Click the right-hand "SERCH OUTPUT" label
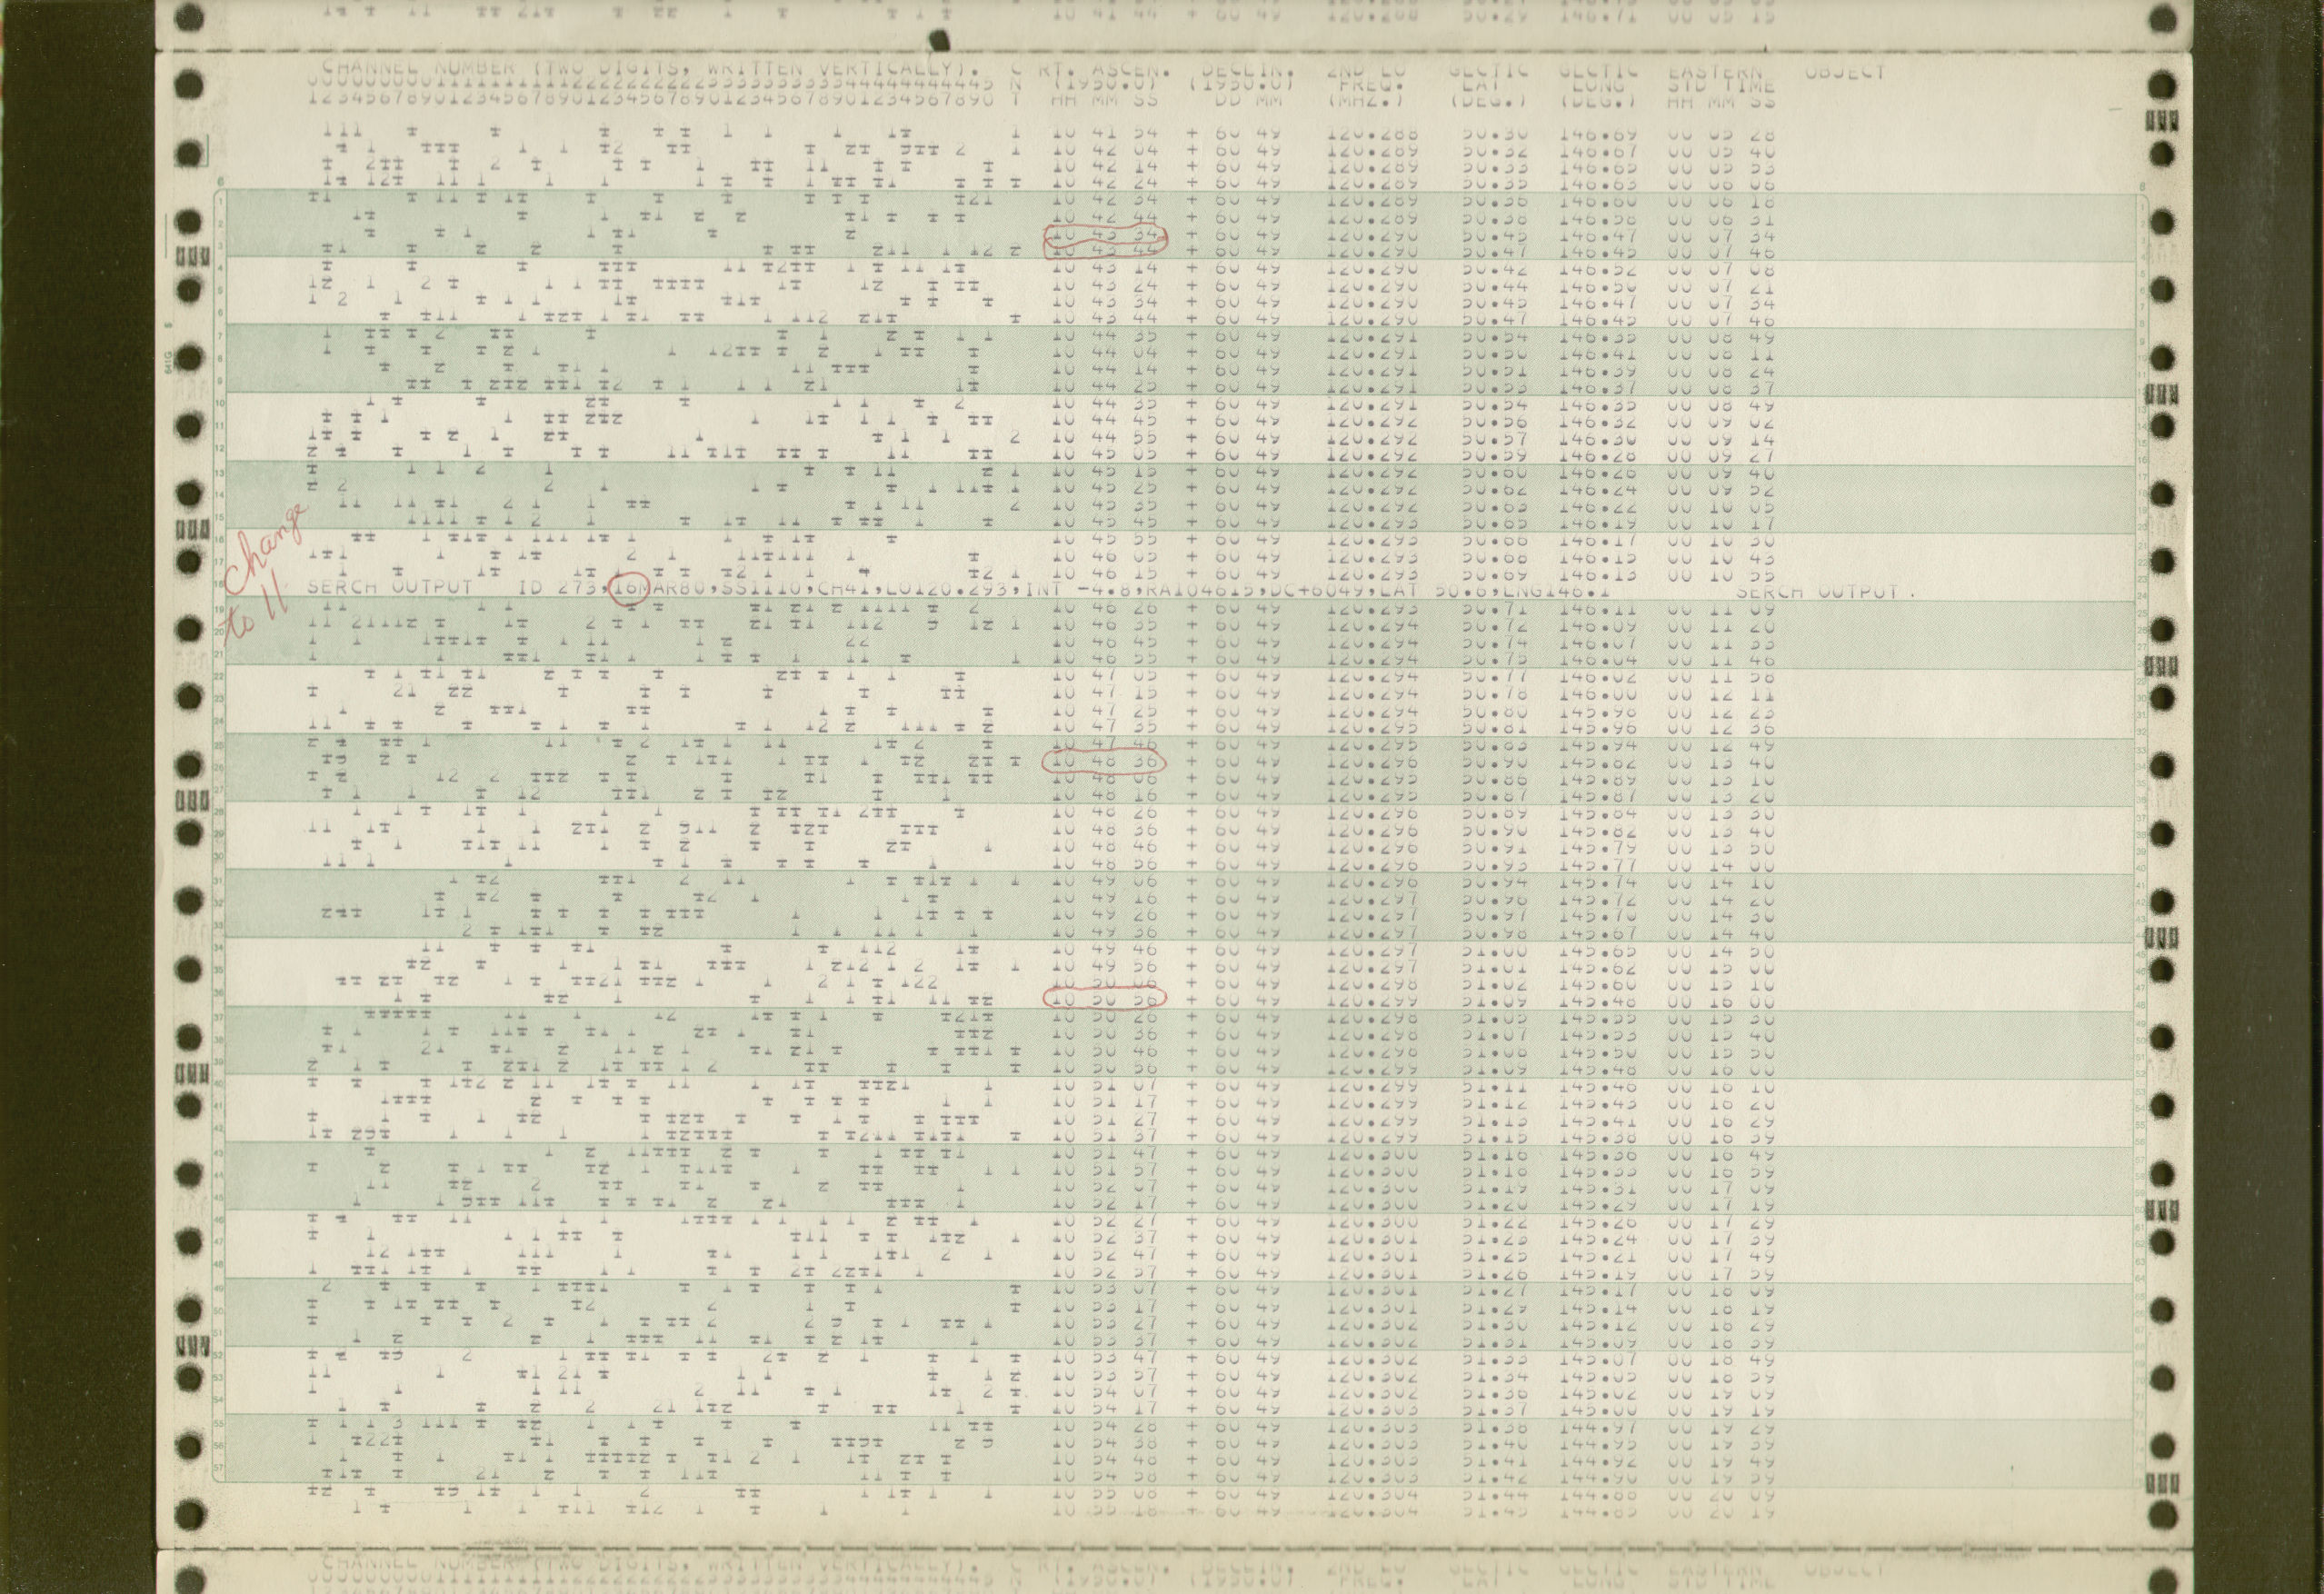 click(x=1816, y=591)
